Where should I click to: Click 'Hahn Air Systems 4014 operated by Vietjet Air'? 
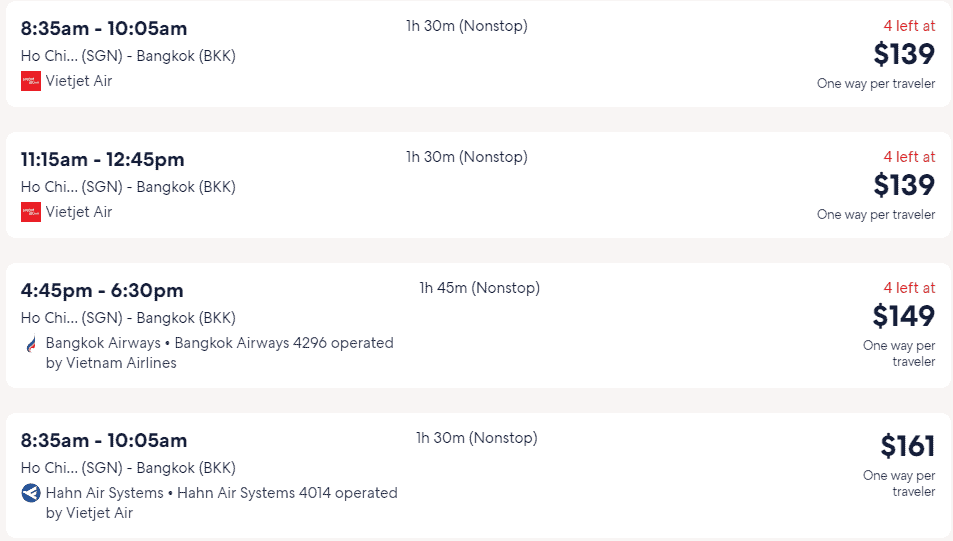(221, 503)
